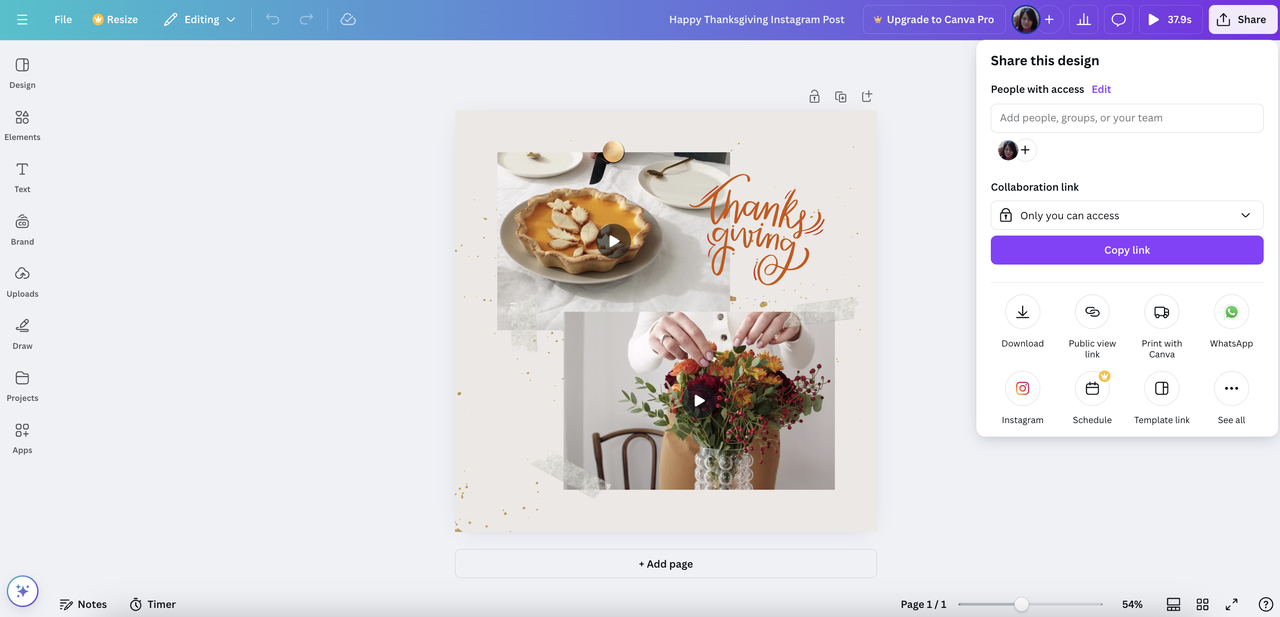1280x617 pixels.
Task: Open the Brand sidebar tab
Action: pyautogui.click(x=22, y=229)
